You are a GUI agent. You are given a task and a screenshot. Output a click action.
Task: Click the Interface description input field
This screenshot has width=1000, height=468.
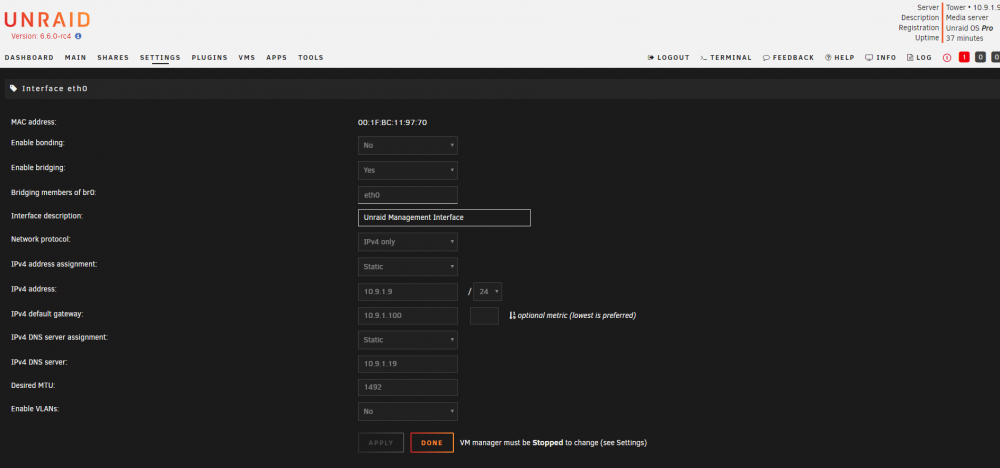point(444,217)
